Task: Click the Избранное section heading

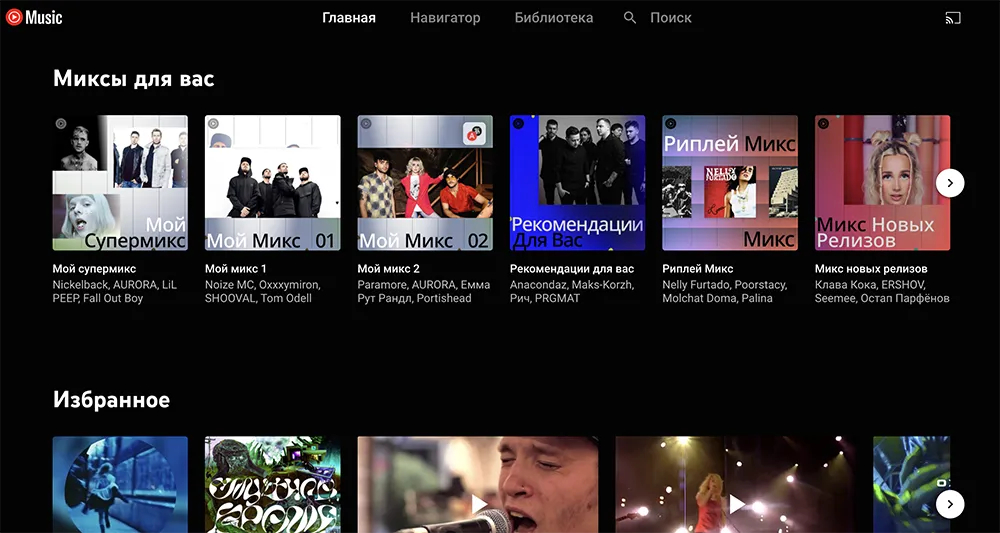Action: pyautogui.click(x=111, y=400)
